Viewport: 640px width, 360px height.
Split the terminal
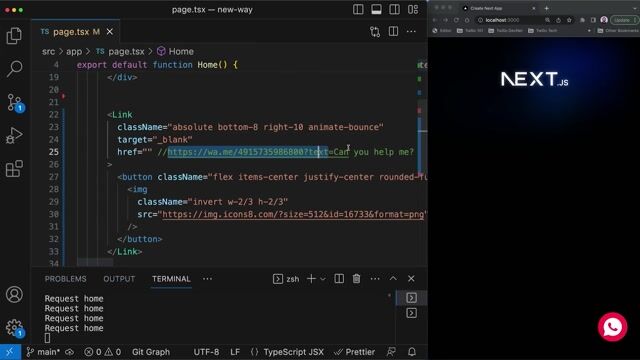coord(339,279)
